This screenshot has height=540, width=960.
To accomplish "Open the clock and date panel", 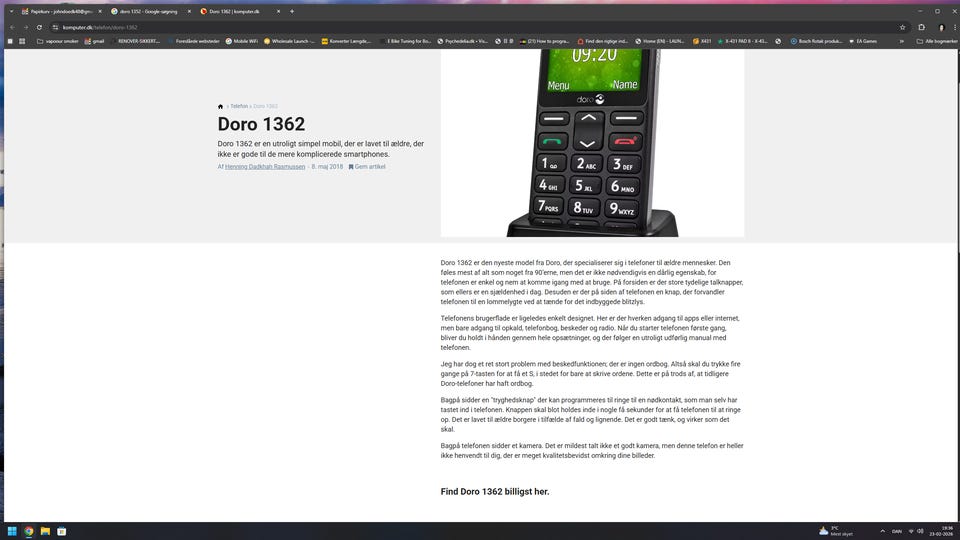I will [x=943, y=531].
